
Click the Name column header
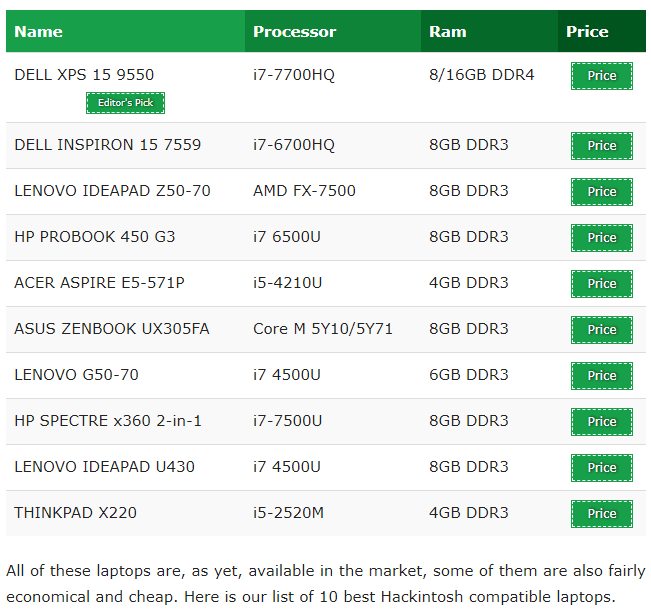click(x=39, y=32)
